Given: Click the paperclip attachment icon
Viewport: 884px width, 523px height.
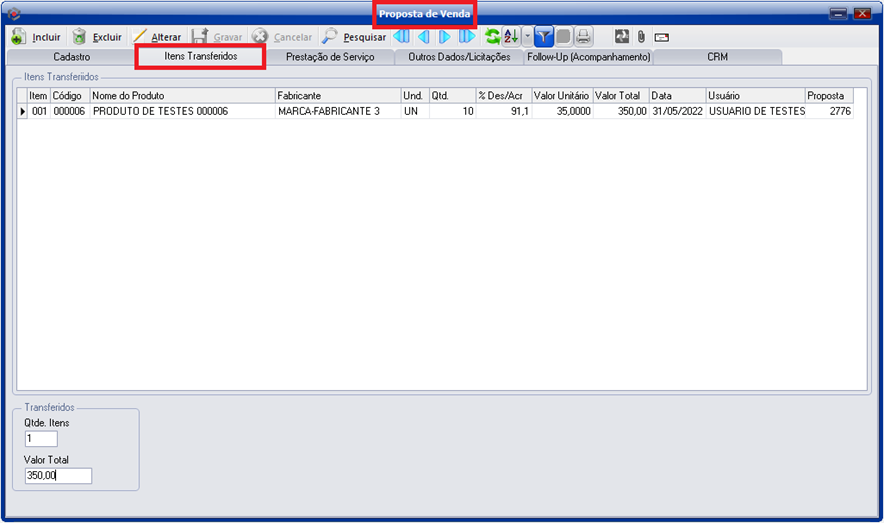Looking at the screenshot, I should click(641, 37).
